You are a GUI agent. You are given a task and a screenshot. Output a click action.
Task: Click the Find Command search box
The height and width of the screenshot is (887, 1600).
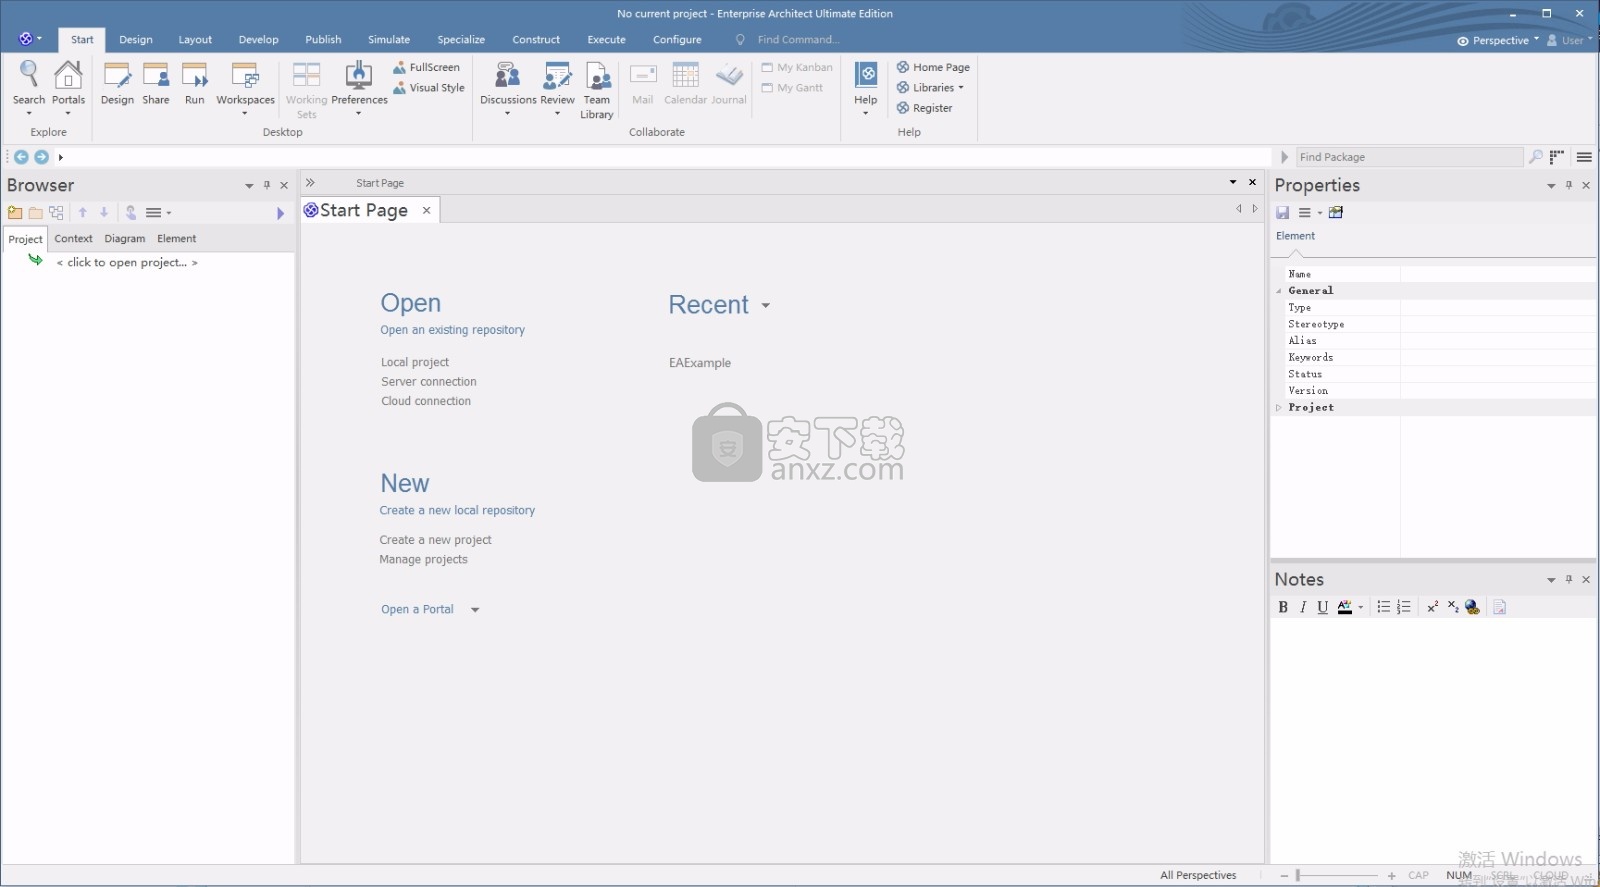coord(799,40)
